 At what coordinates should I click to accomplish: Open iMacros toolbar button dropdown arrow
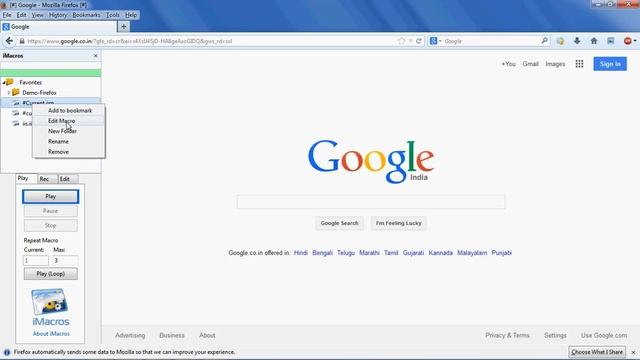coord(635,41)
